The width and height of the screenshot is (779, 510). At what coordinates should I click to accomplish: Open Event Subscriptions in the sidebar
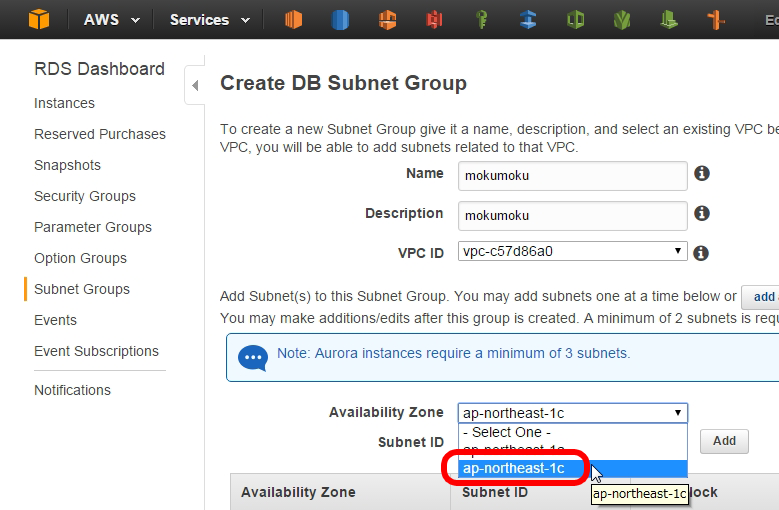[96, 351]
